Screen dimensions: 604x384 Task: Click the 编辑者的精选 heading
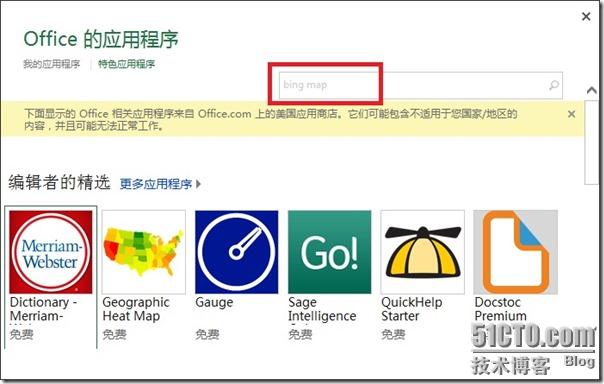(60, 183)
